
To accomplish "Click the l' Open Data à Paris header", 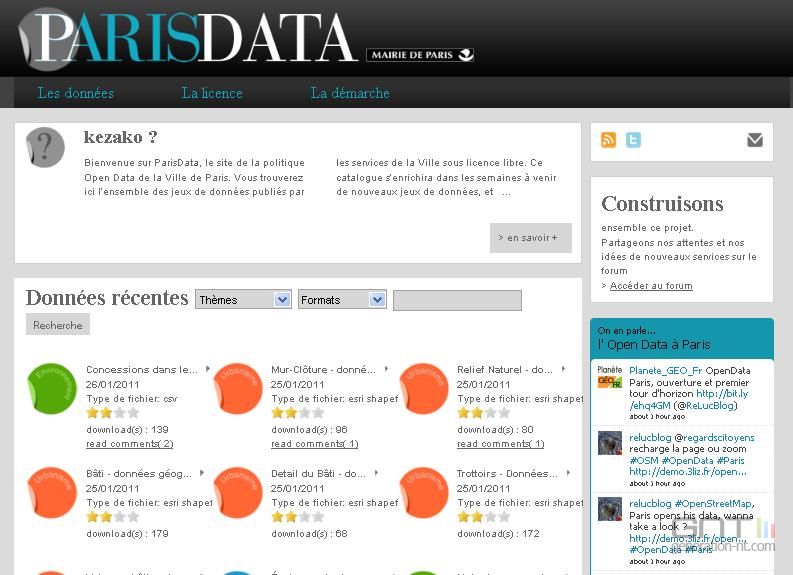I will [x=653, y=345].
